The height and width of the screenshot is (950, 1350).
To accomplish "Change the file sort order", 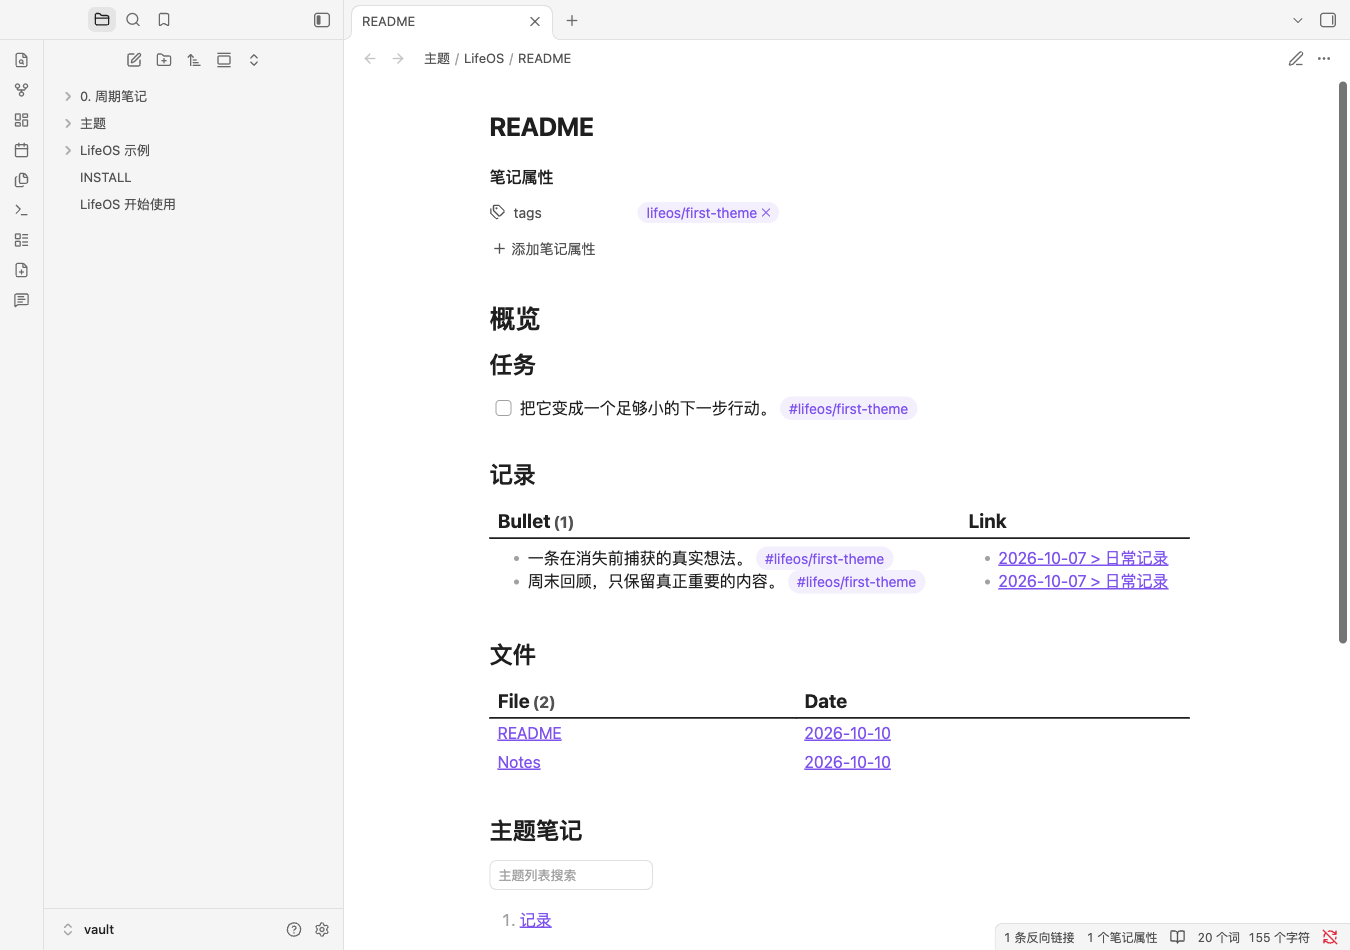I will point(194,60).
